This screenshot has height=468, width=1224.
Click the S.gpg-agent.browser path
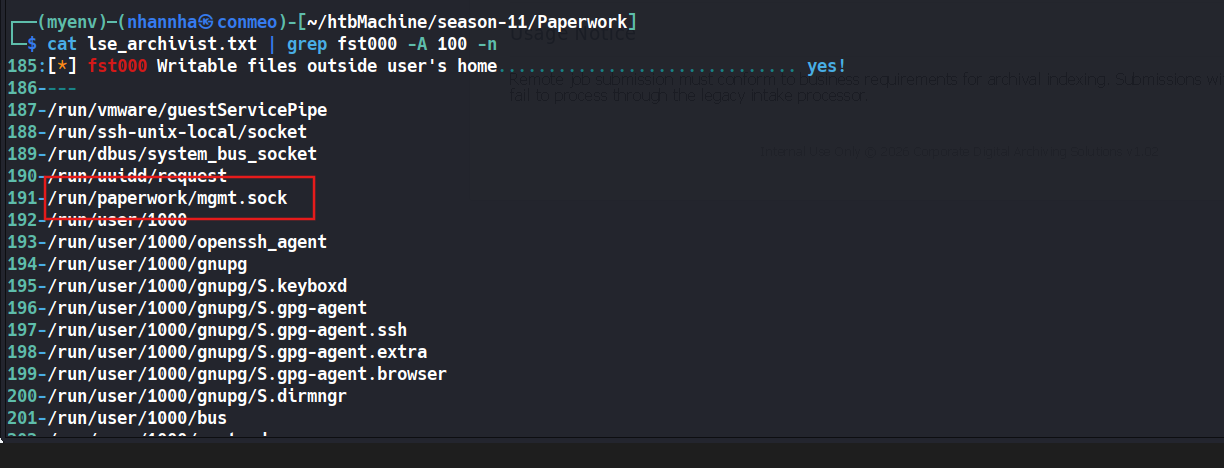click(x=247, y=374)
